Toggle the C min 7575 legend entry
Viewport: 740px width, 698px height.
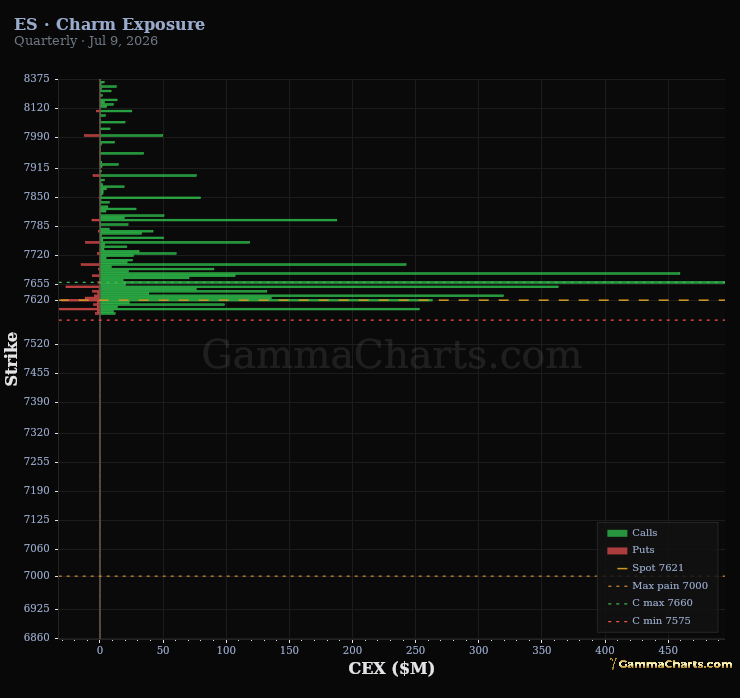click(649, 621)
